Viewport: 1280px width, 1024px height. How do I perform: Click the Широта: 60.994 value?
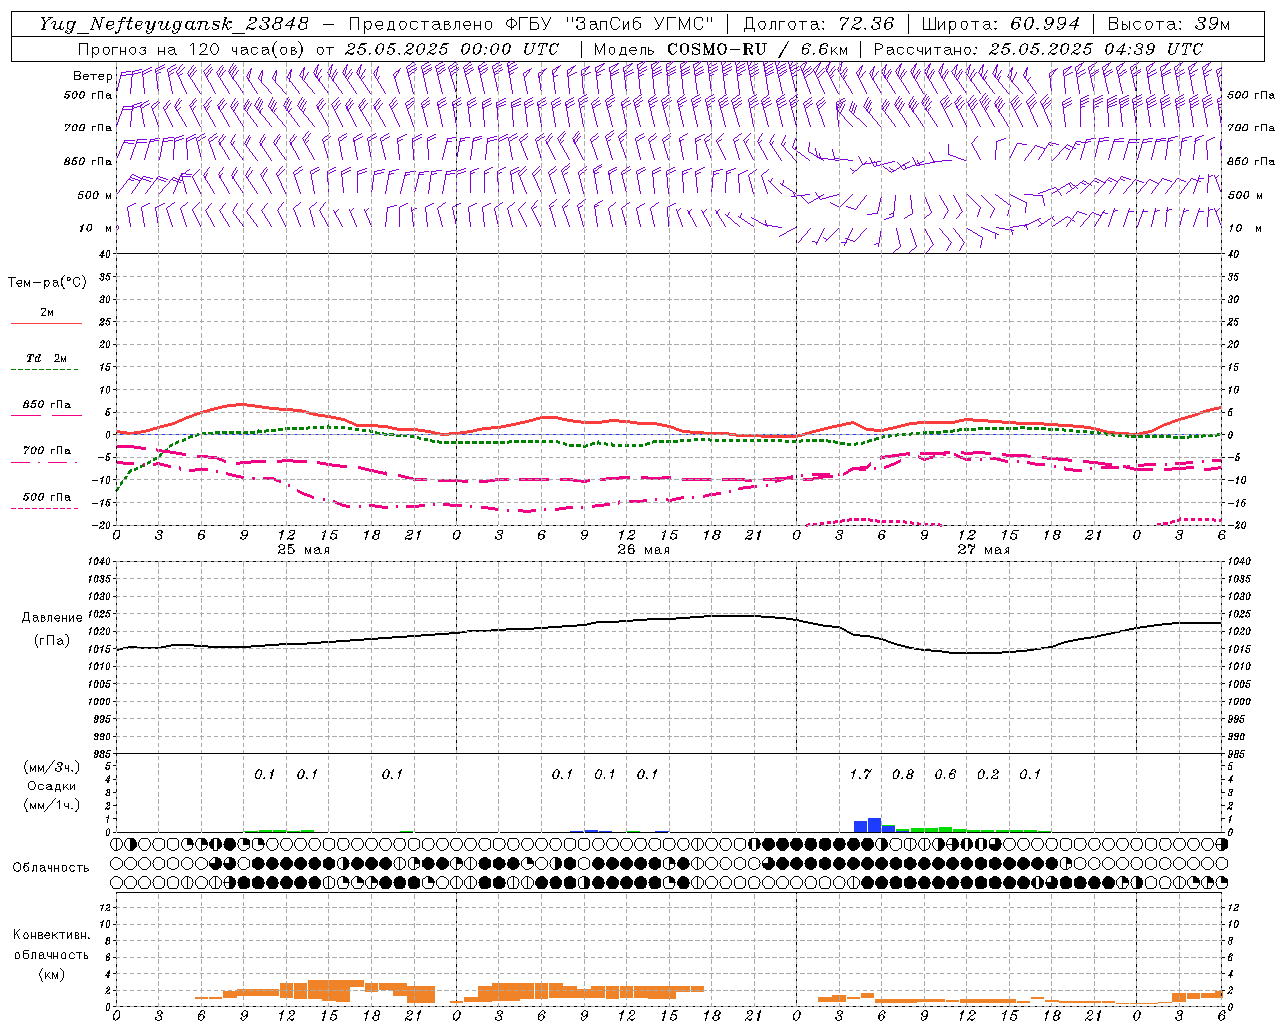(x=1000, y=24)
